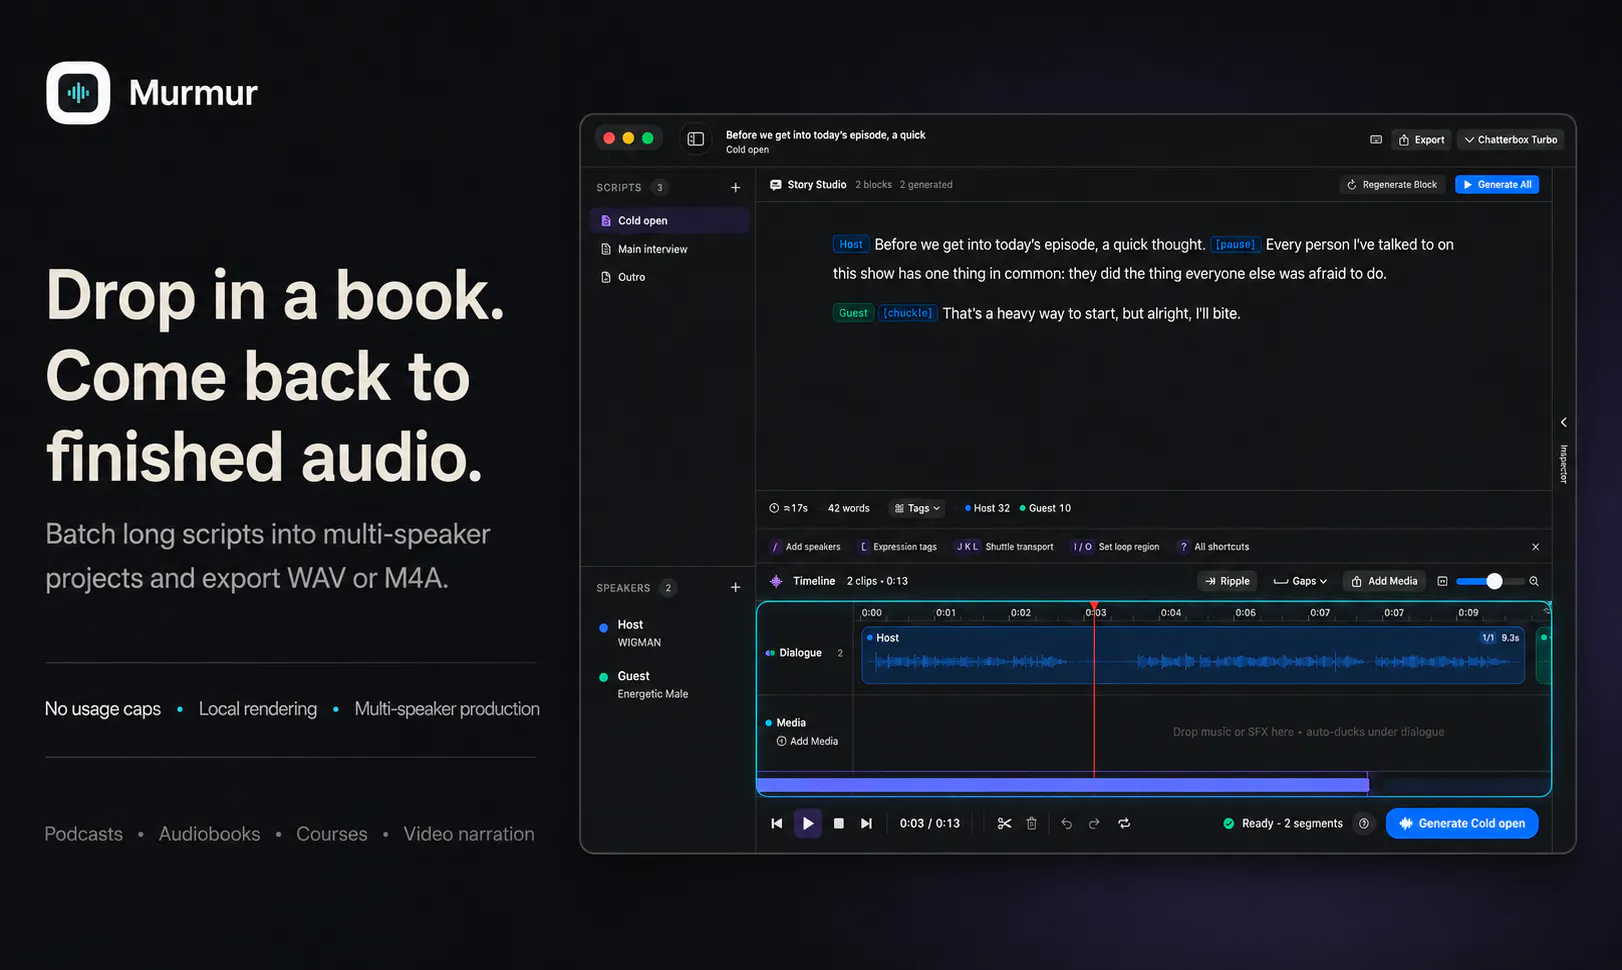
Task: Open the Gaps dropdown
Action: click(1300, 581)
